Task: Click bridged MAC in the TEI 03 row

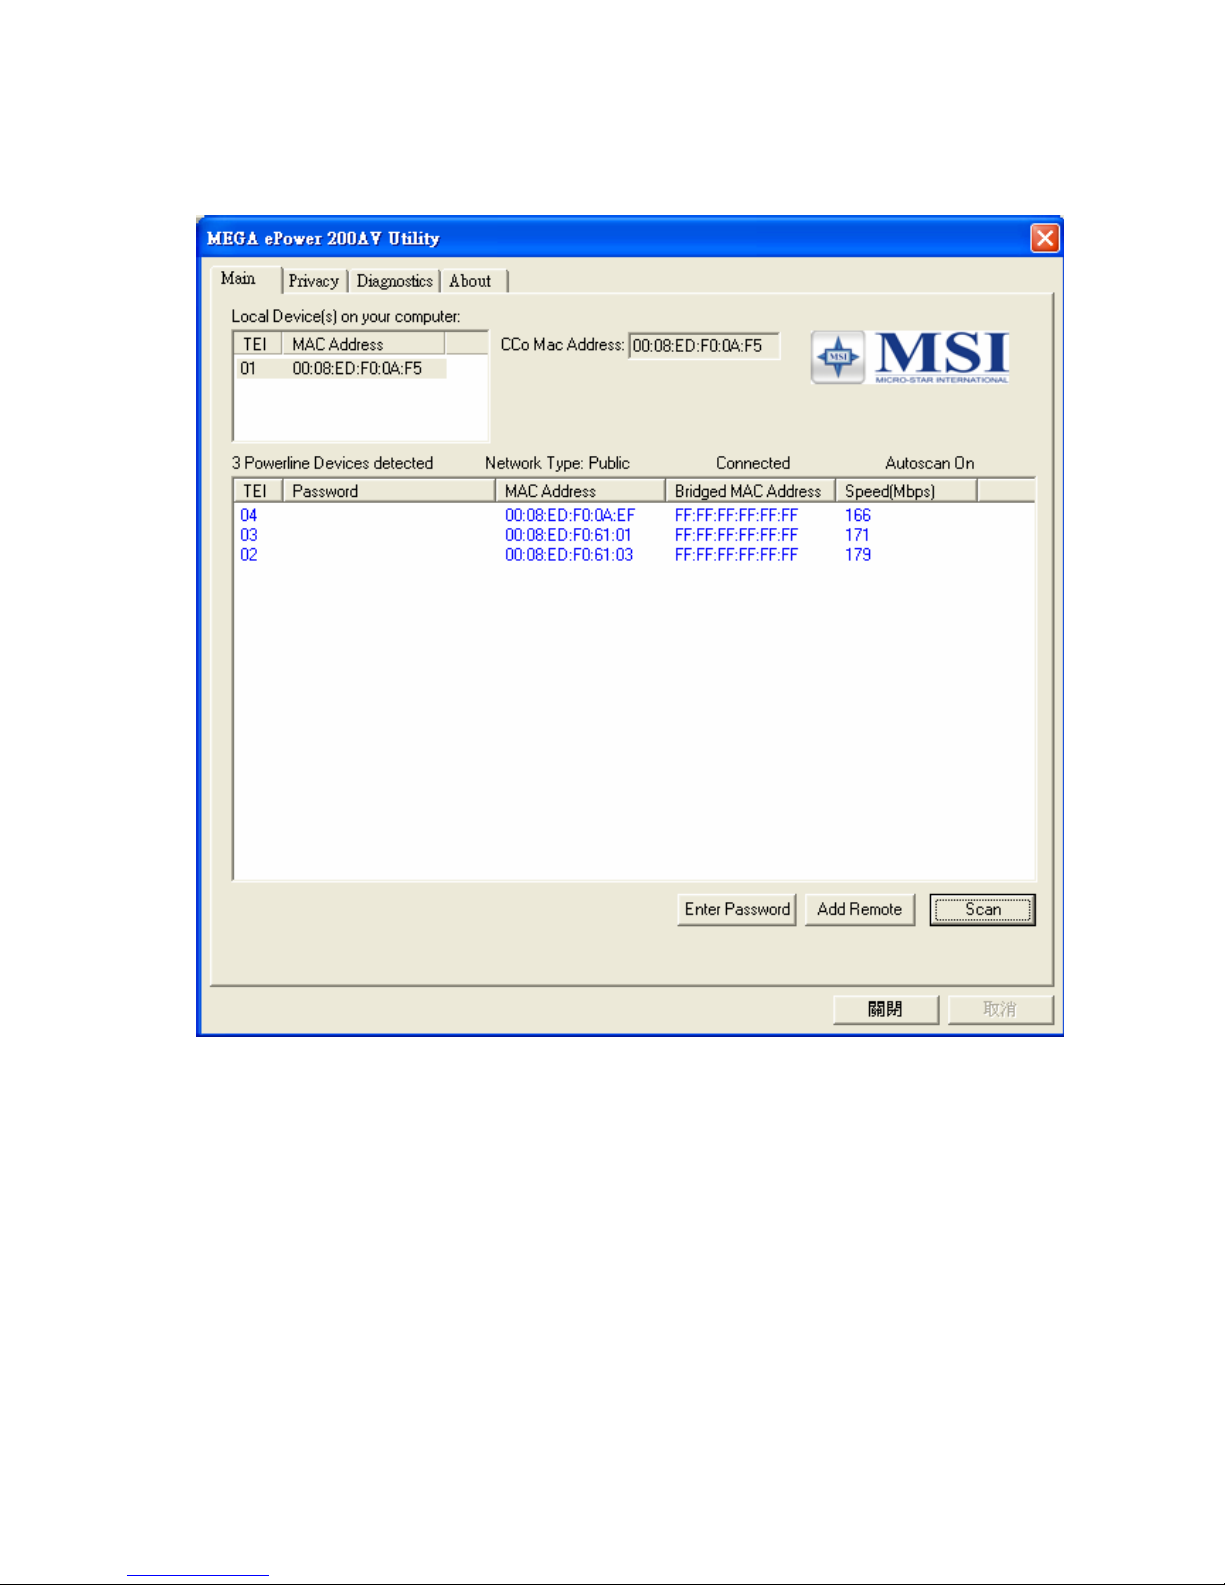Action: tap(736, 535)
